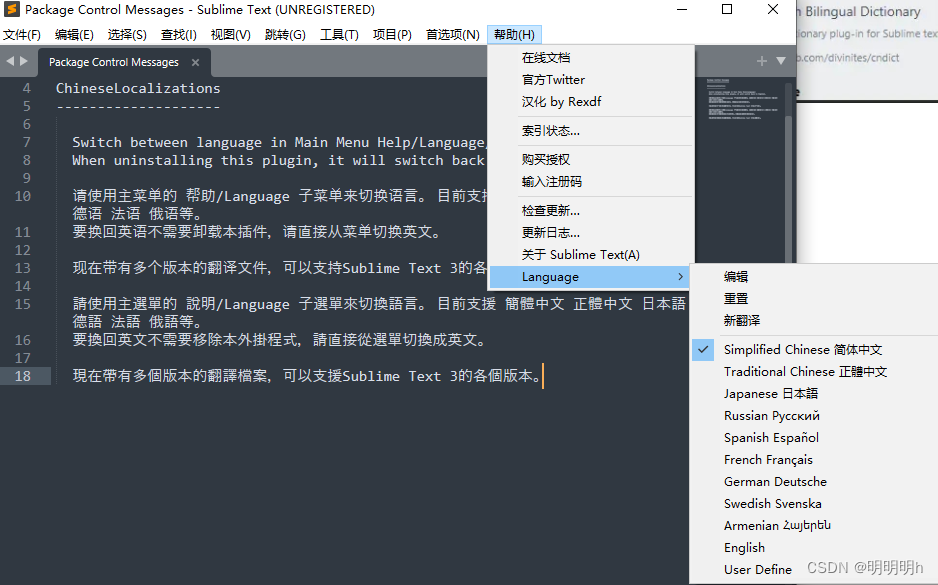The width and height of the screenshot is (938, 585).
Task: Click 输入注册码 to enter license key
Action: coord(549,181)
